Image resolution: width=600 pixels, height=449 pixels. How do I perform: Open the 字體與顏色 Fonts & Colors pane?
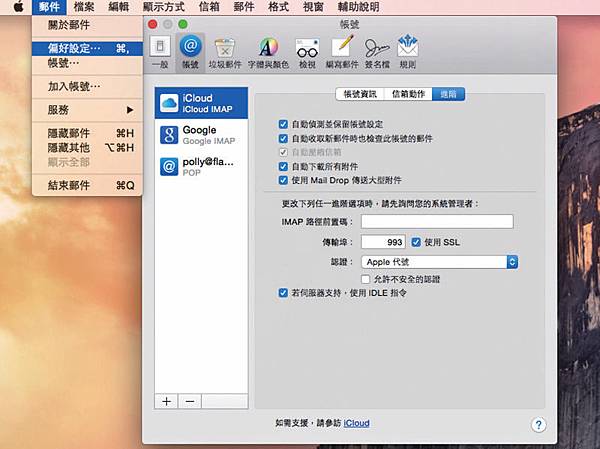click(x=268, y=53)
